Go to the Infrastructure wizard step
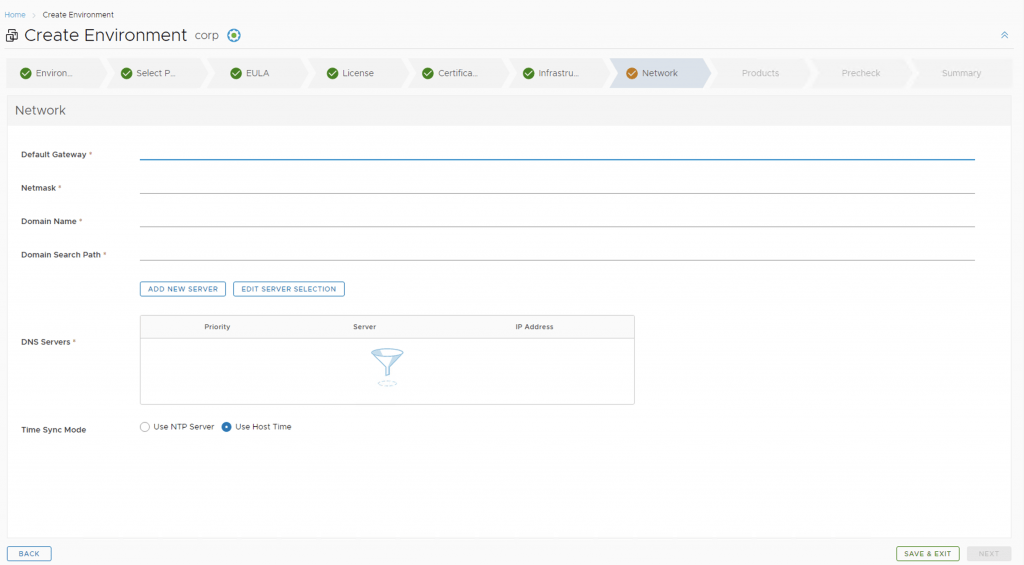The height and width of the screenshot is (565, 1024). 557,73
